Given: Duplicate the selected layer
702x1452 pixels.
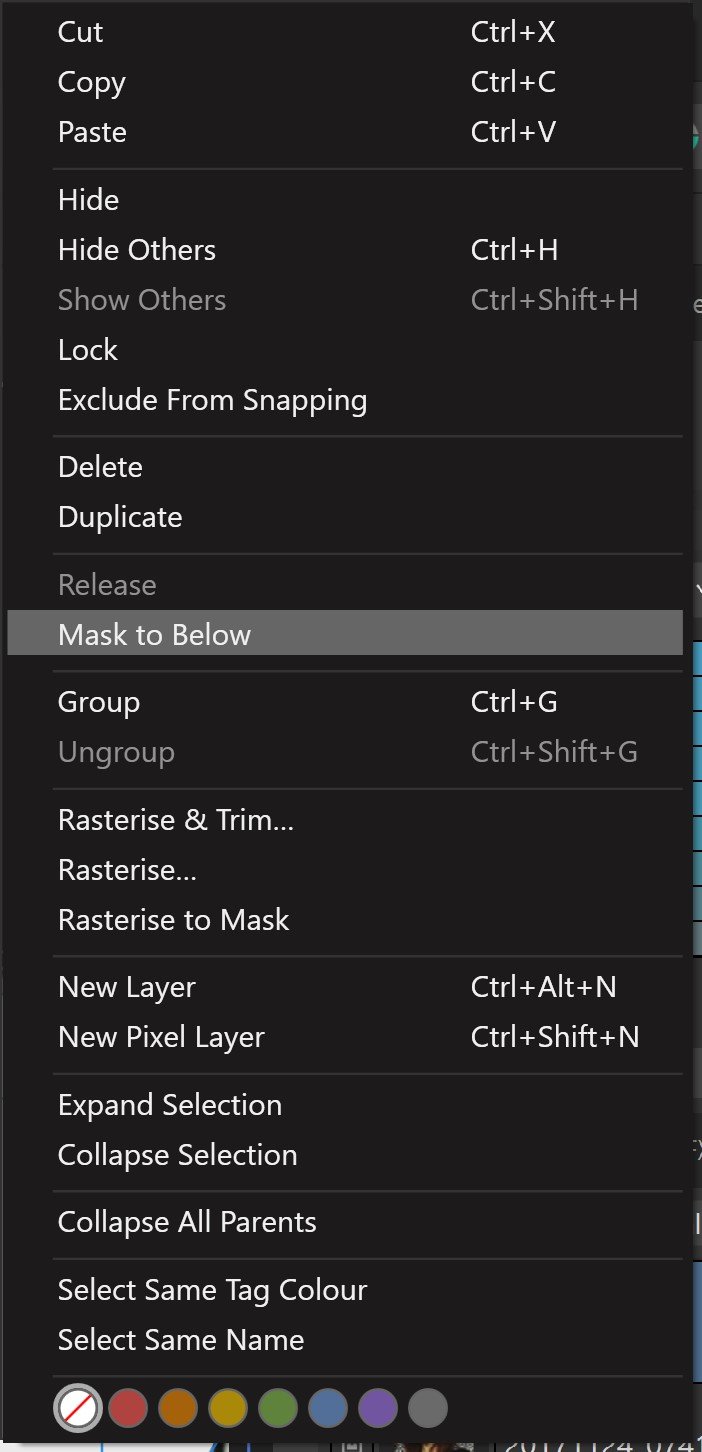Looking at the screenshot, I should [345, 517].
